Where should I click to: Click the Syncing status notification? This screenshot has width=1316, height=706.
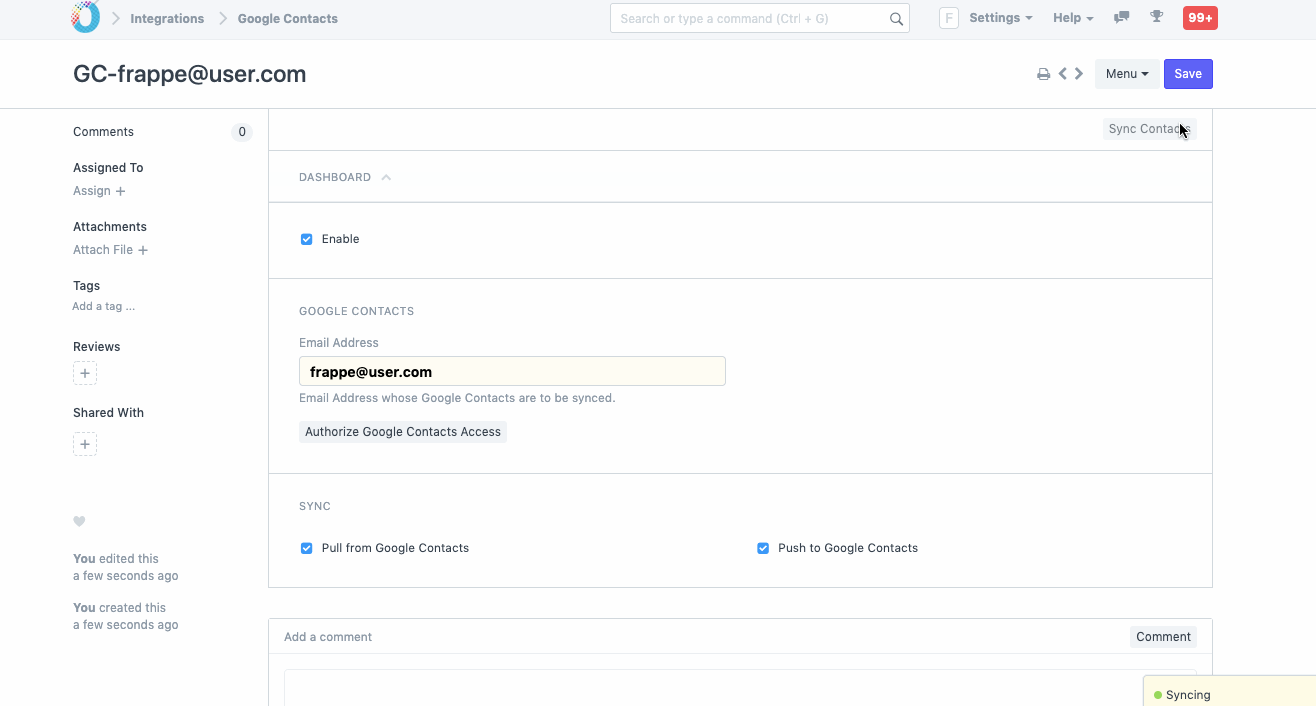1229,692
